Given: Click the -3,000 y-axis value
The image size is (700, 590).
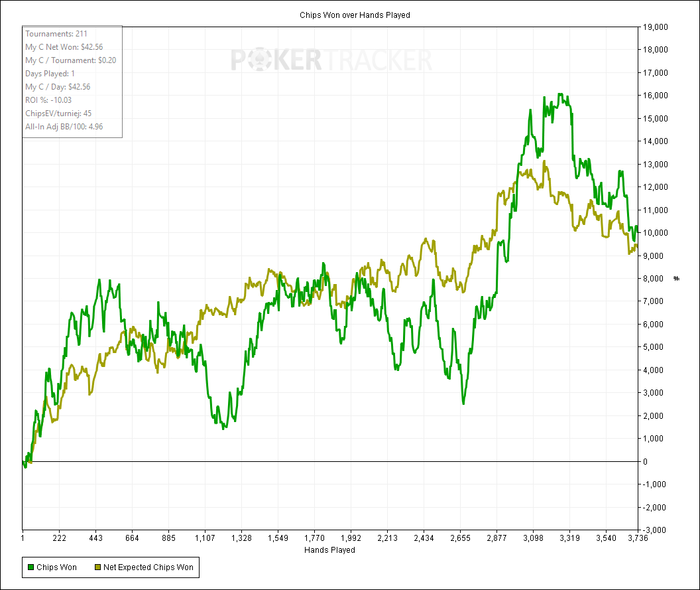Looking at the screenshot, I should [x=654, y=530].
